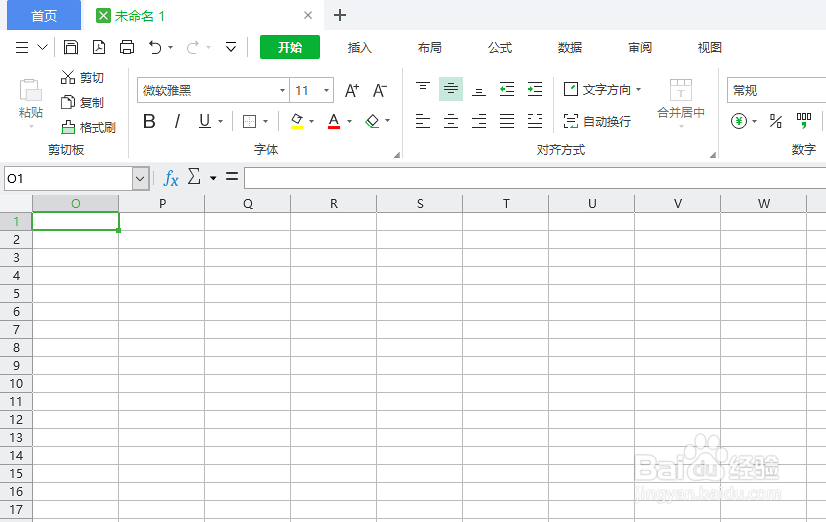
Task: Open the Name Box dropdown arrow
Action: (x=140, y=179)
